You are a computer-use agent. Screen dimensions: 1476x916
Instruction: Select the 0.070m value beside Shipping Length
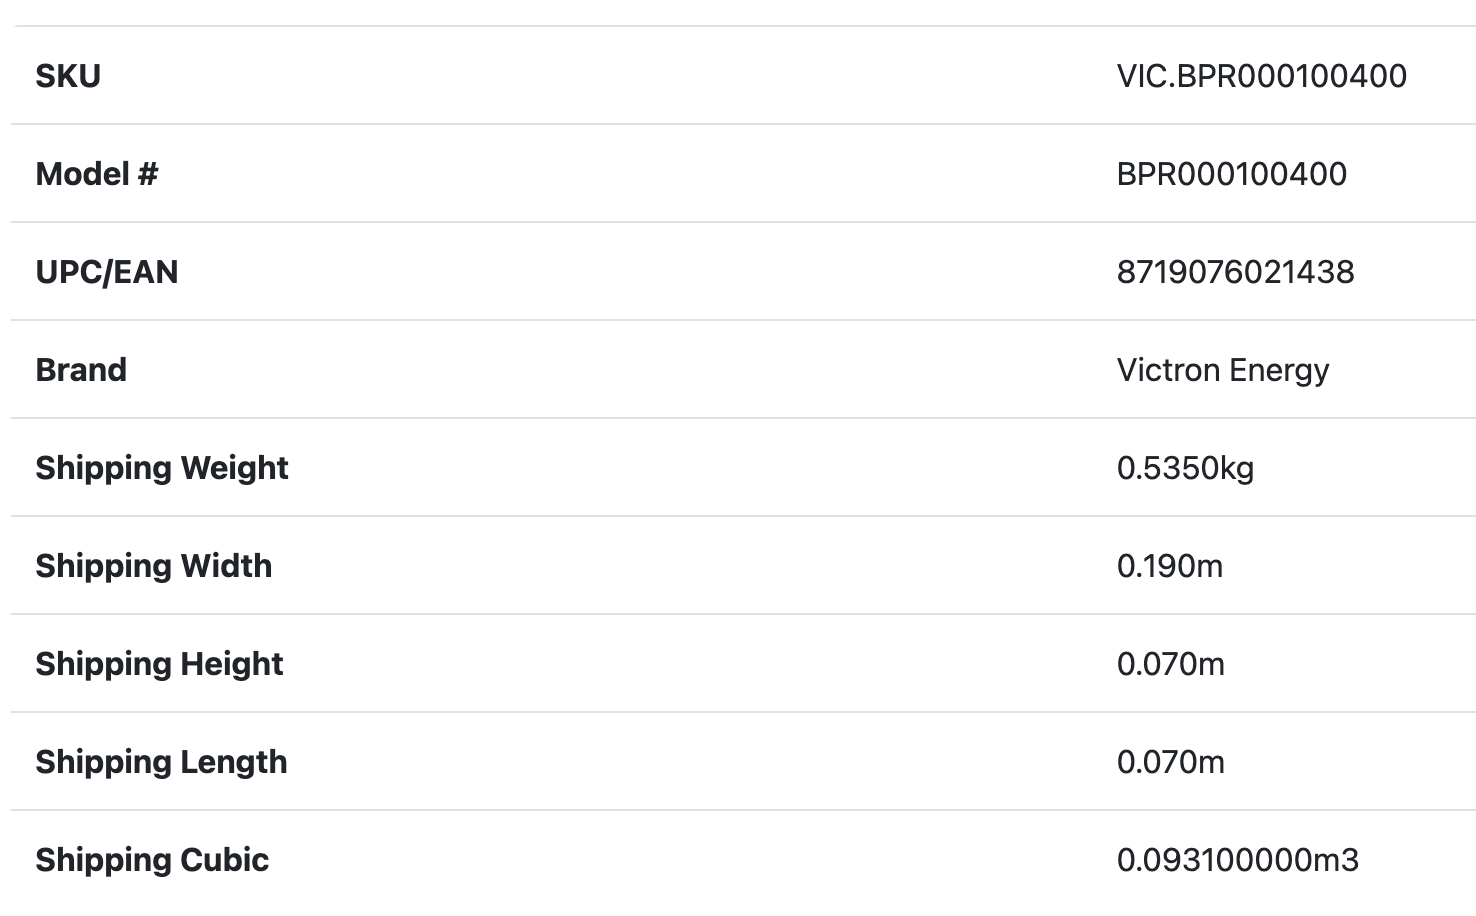pyautogui.click(x=1170, y=762)
